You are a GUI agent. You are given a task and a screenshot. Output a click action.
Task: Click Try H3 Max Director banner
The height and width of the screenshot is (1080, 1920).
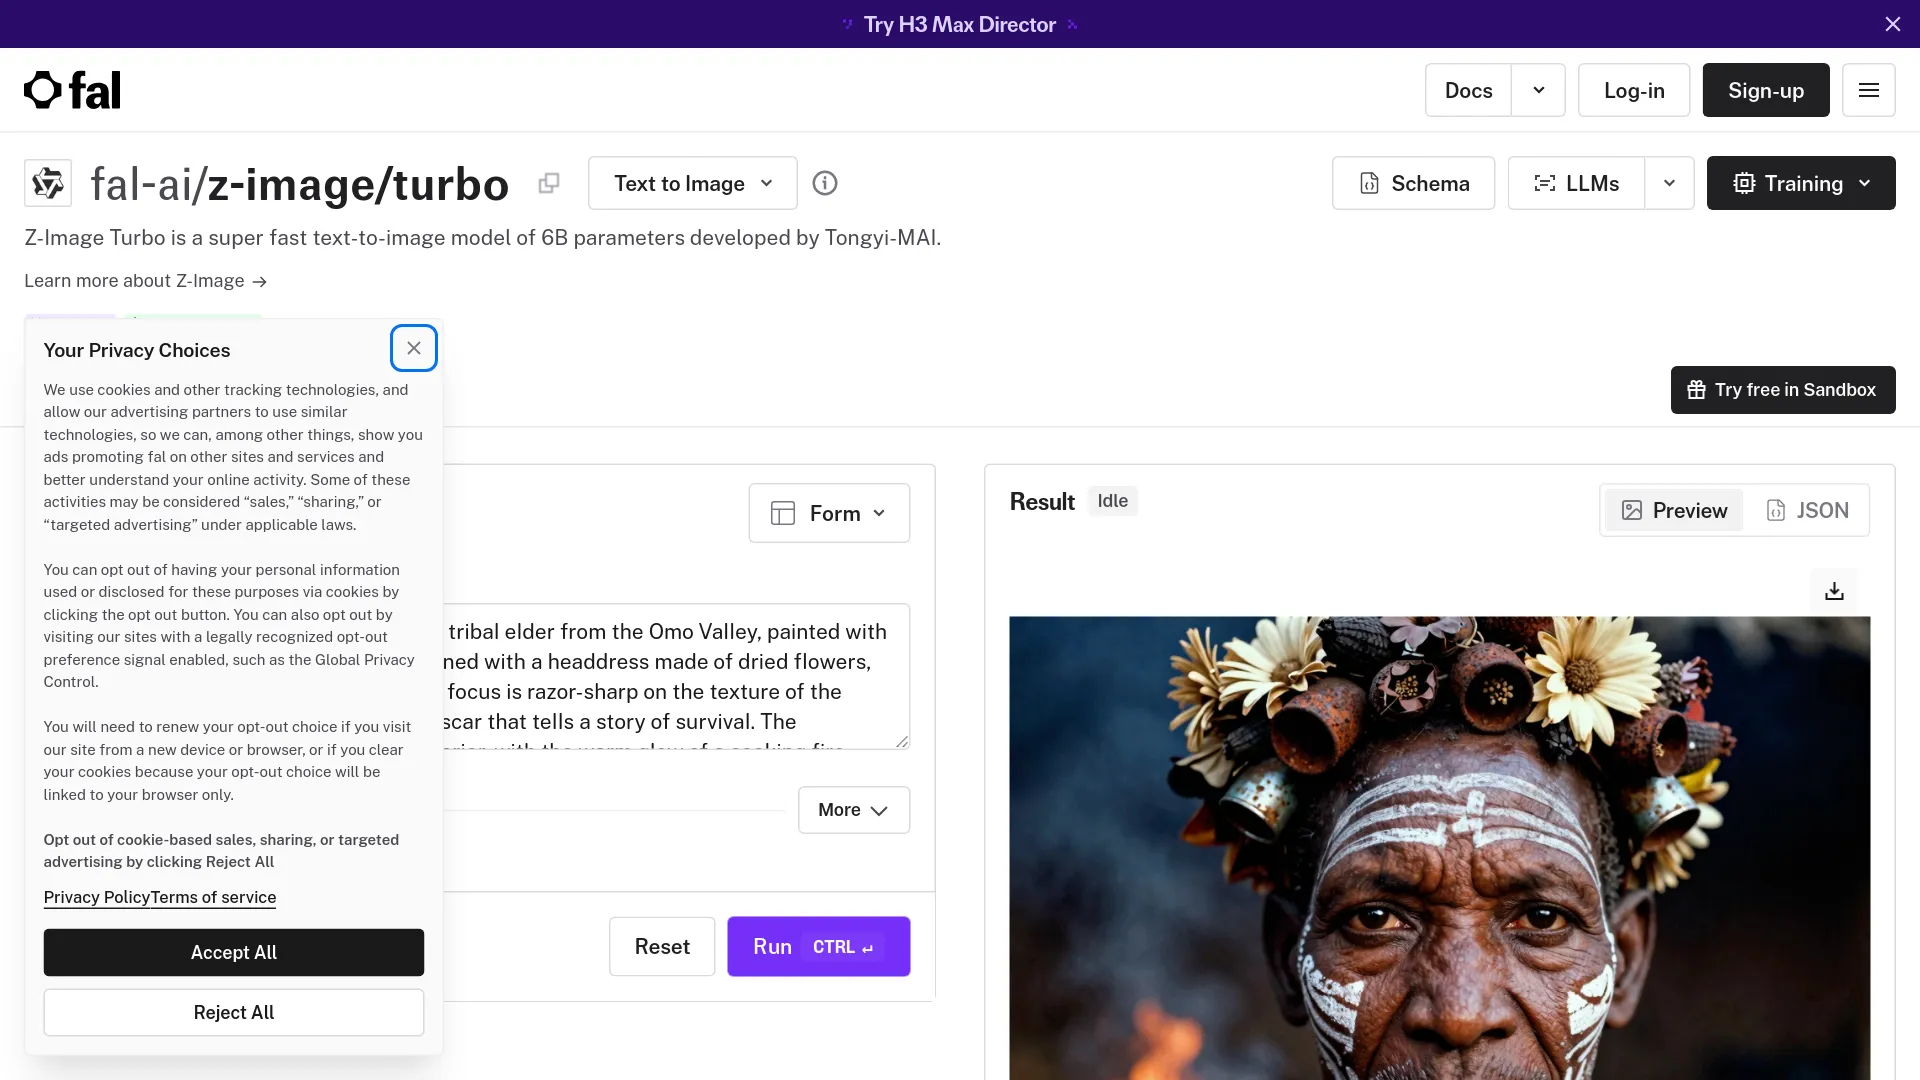tap(960, 24)
